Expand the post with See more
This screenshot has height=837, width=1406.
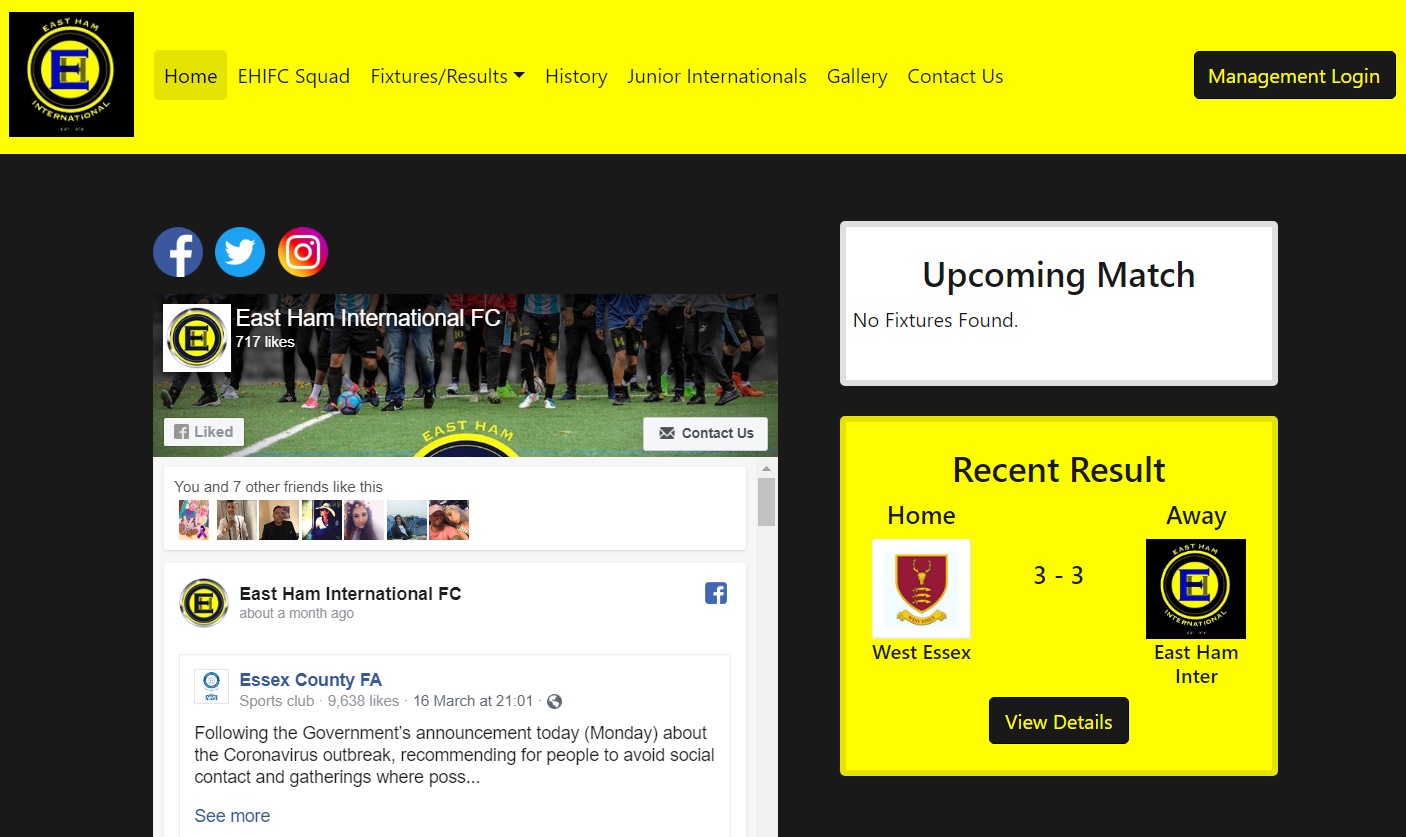point(232,816)
